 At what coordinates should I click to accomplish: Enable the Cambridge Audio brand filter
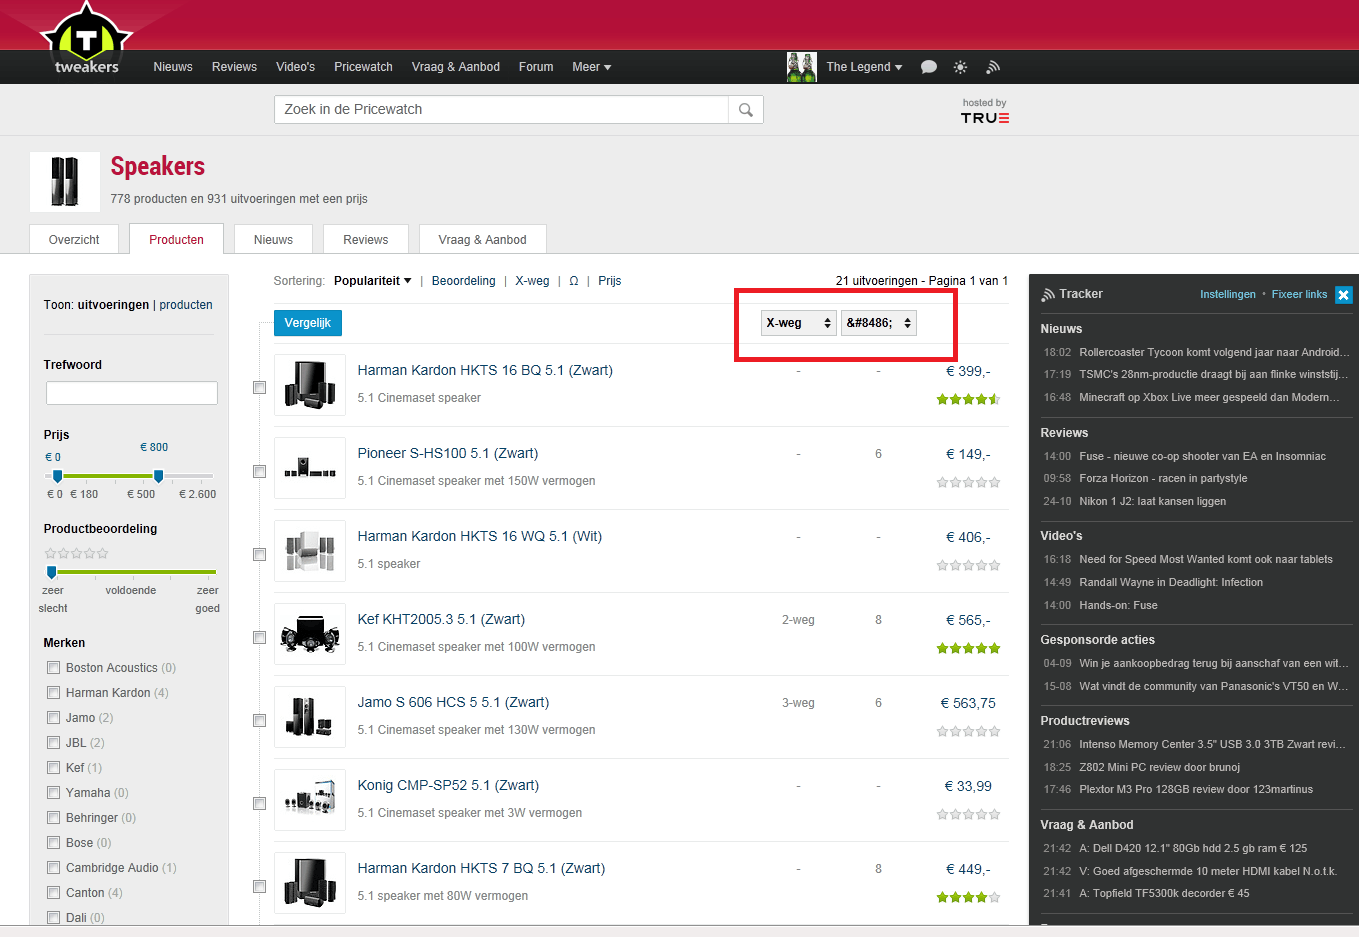[x=54, y=867]
